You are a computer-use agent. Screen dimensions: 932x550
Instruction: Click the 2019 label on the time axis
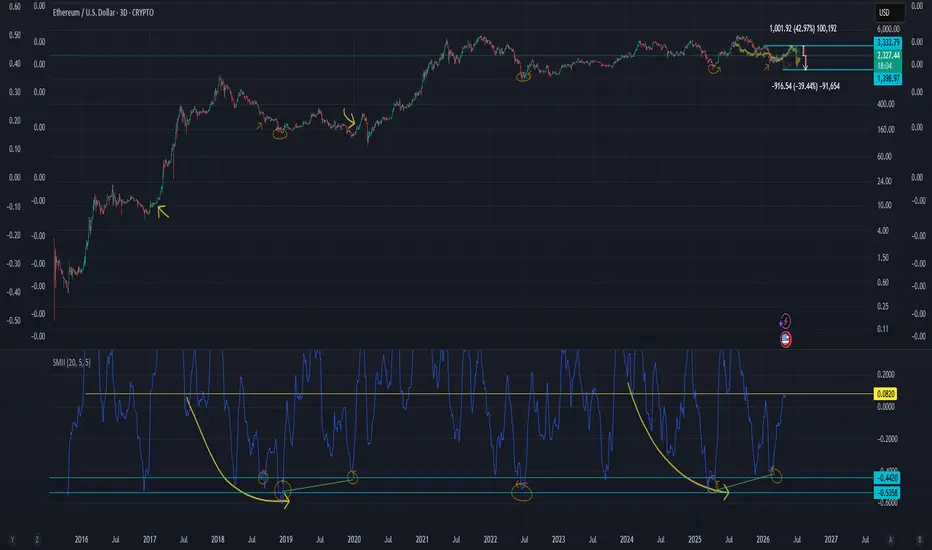coord(286,539)
